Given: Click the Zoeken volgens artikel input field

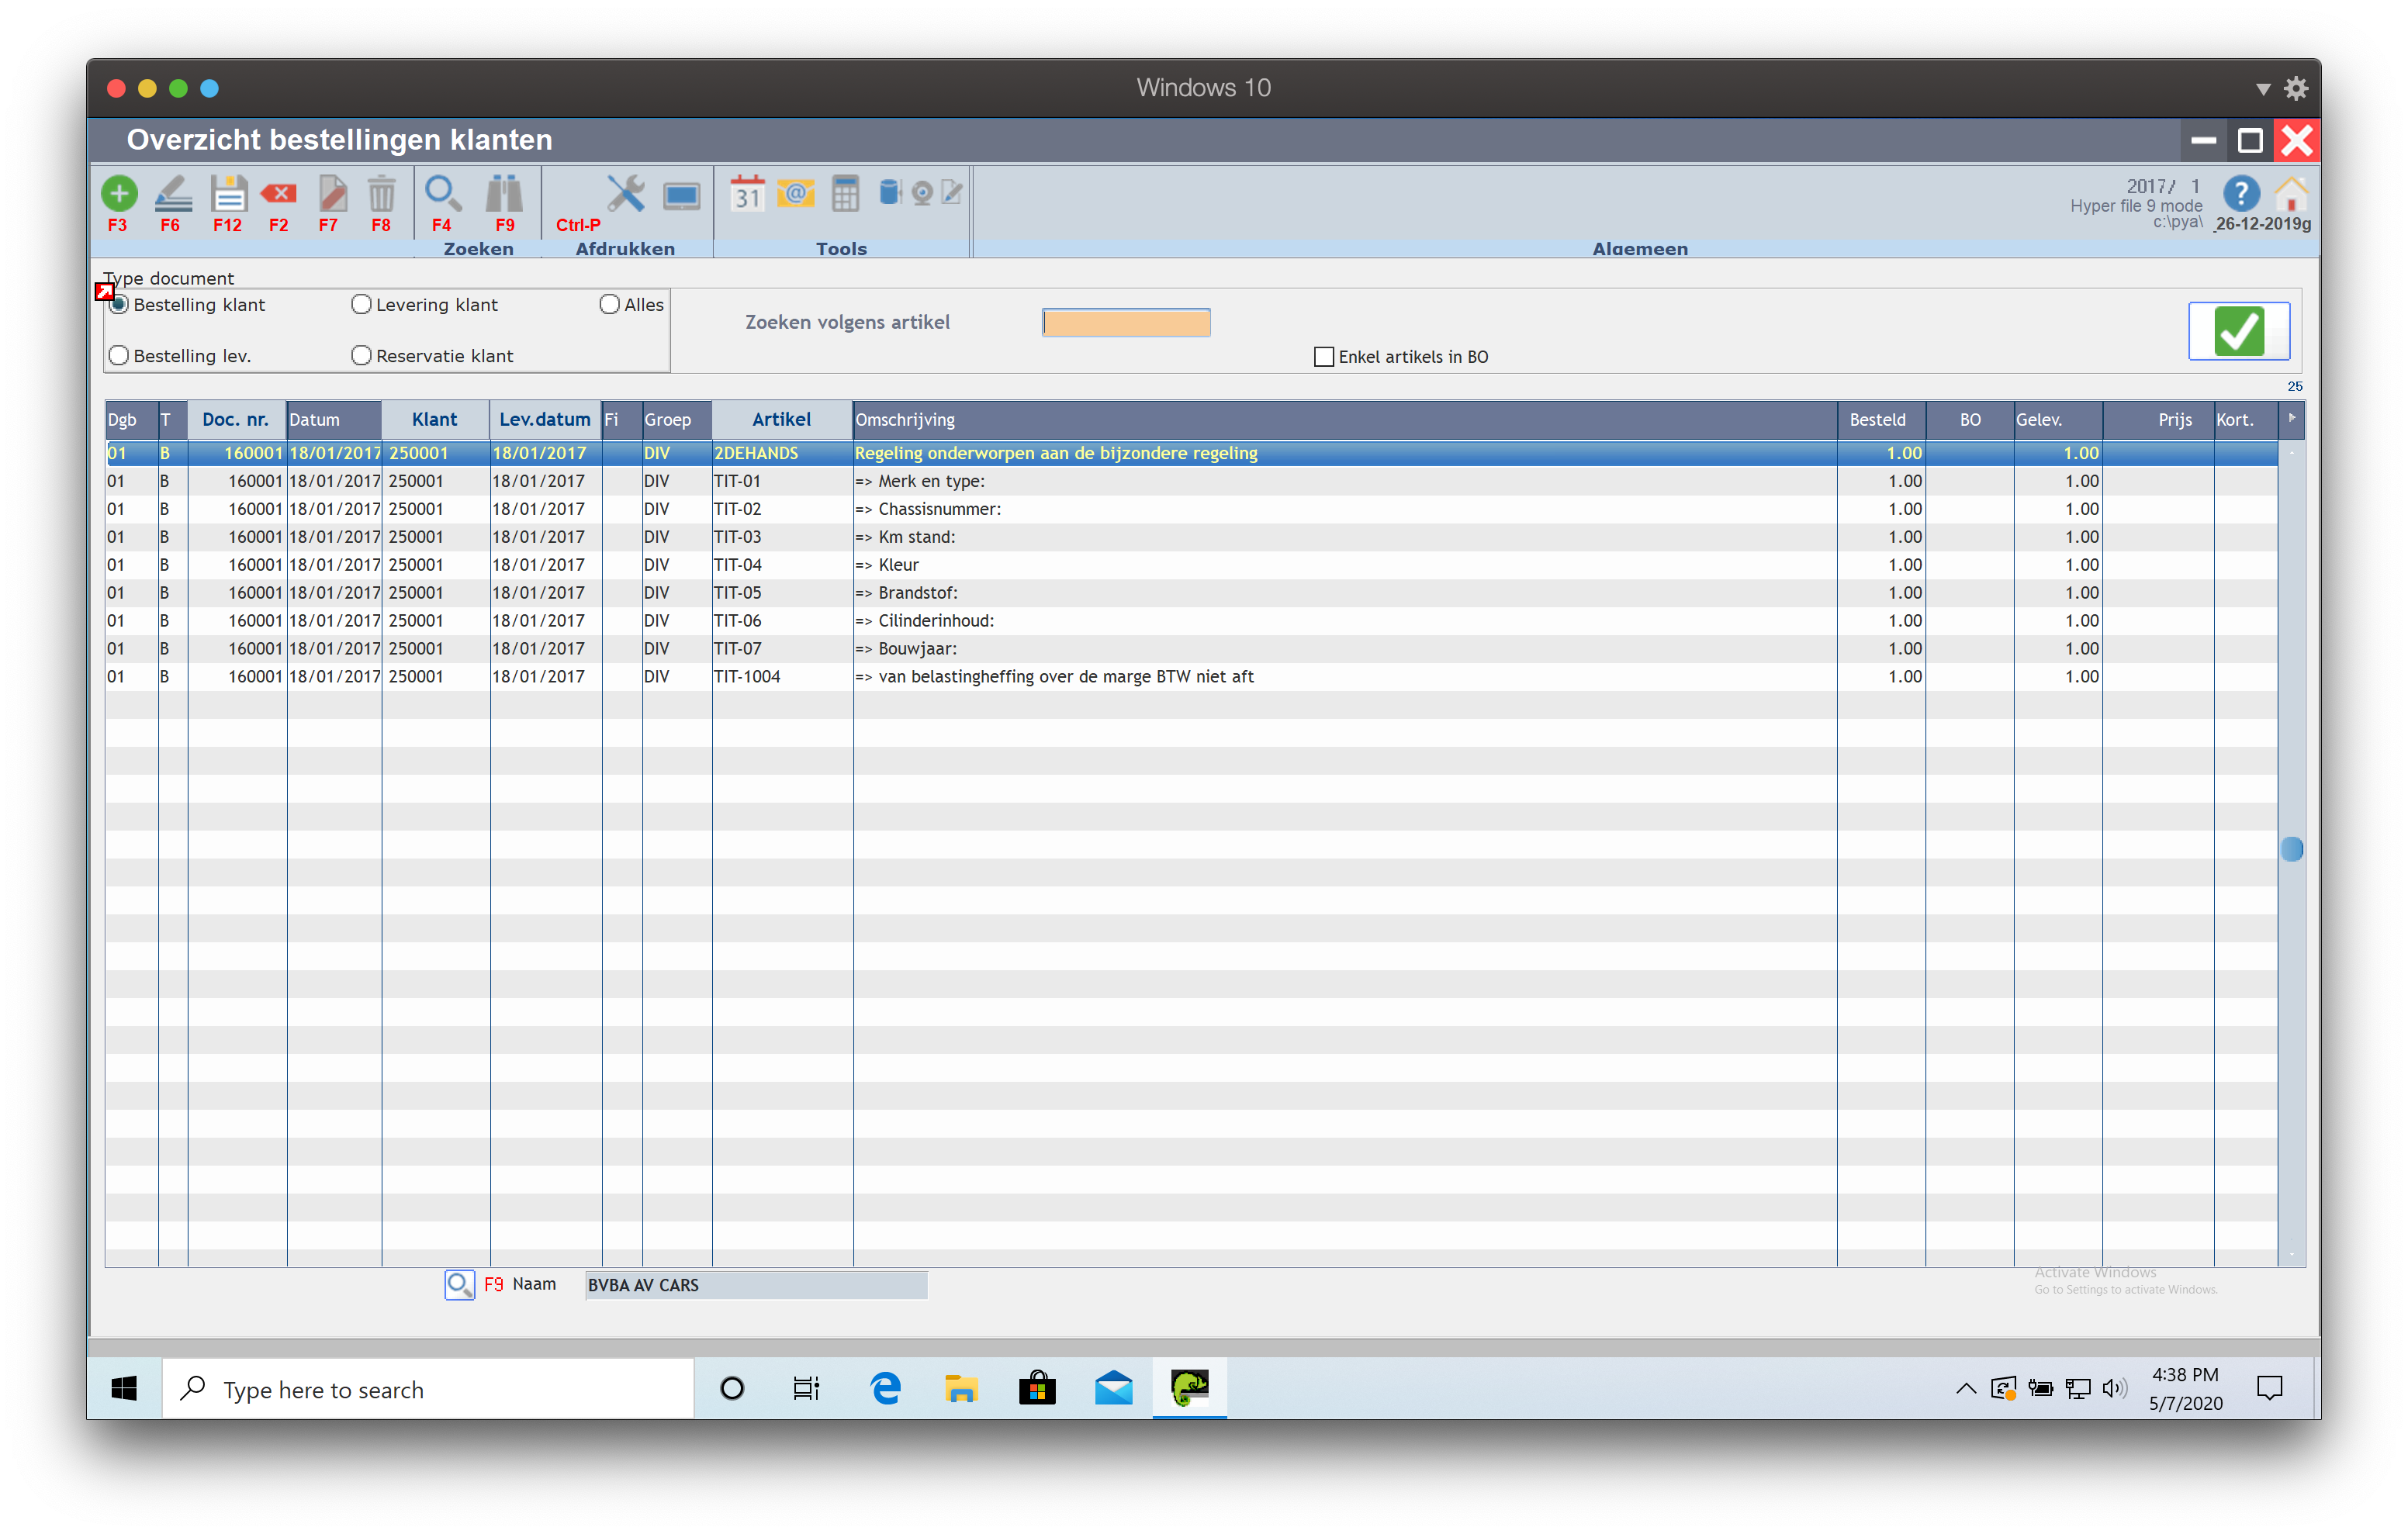Looking at the screenshot, I should [x=1126, y=323].
